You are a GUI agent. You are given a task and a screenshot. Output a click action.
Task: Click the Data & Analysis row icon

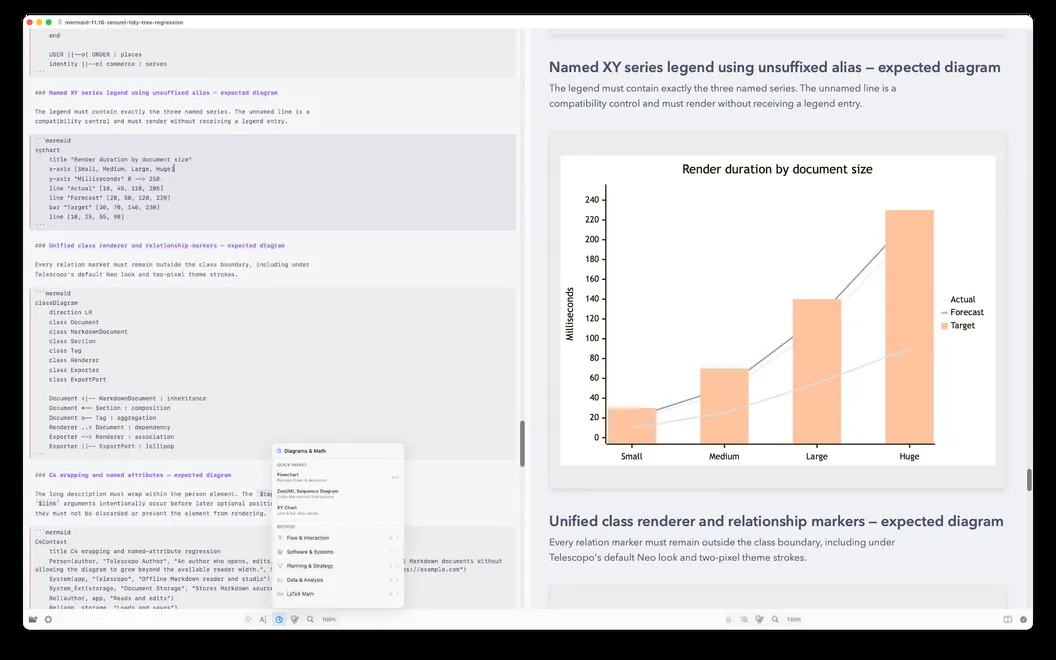click(x=280, y=580)
